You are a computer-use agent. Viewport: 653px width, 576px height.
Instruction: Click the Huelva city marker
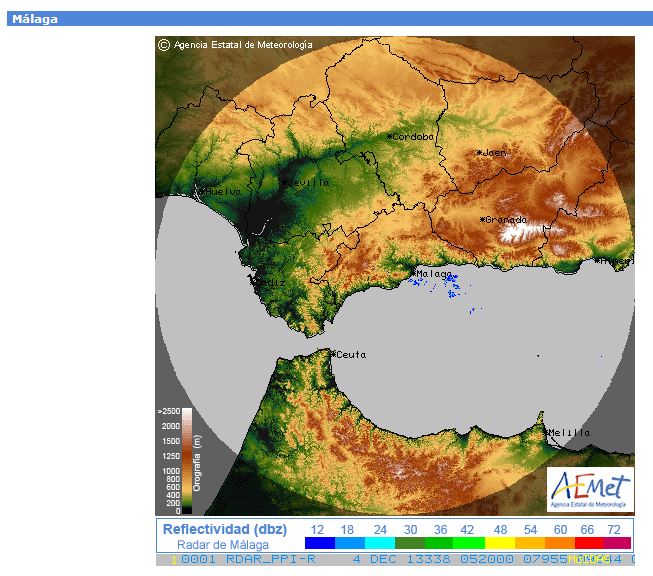tap(202, 190)
